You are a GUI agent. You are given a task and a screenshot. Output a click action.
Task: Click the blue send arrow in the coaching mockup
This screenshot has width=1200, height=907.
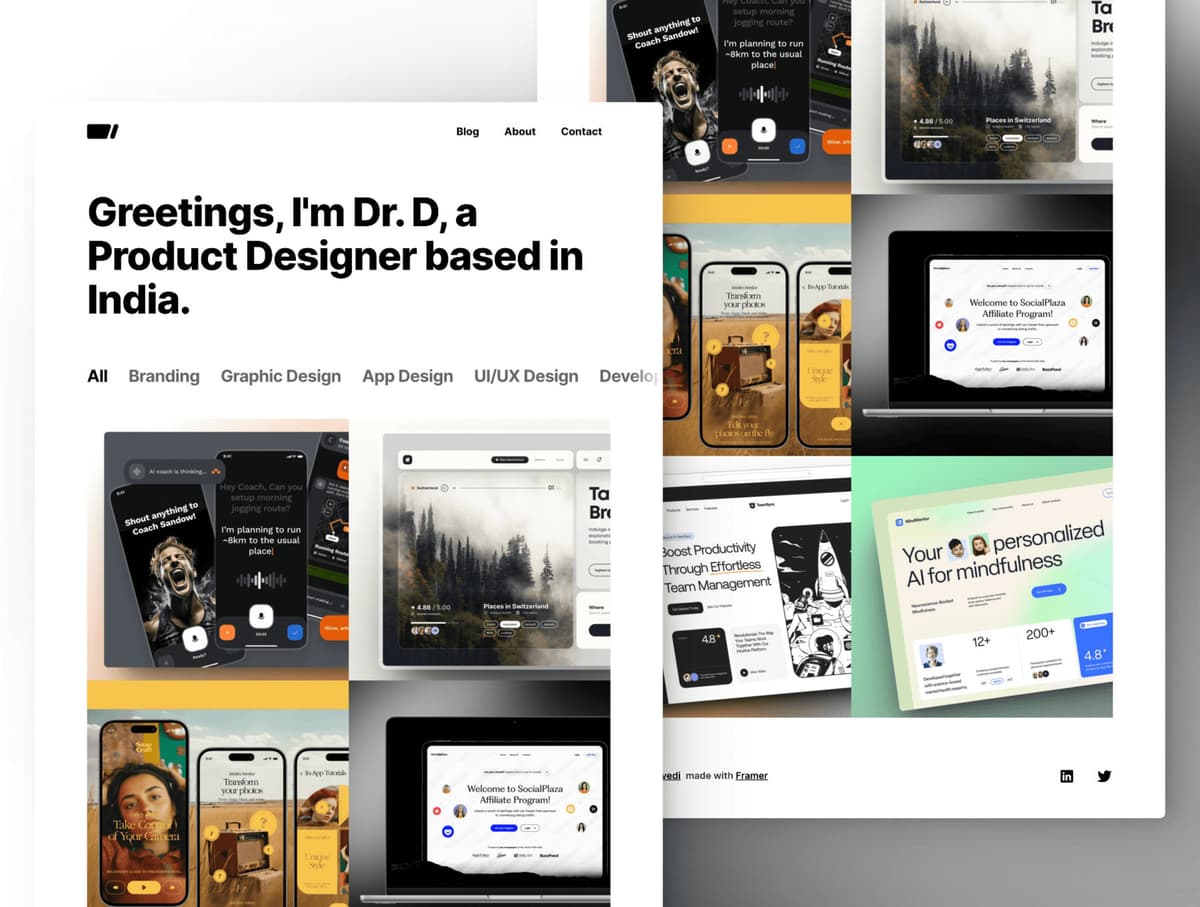point(294,632)
